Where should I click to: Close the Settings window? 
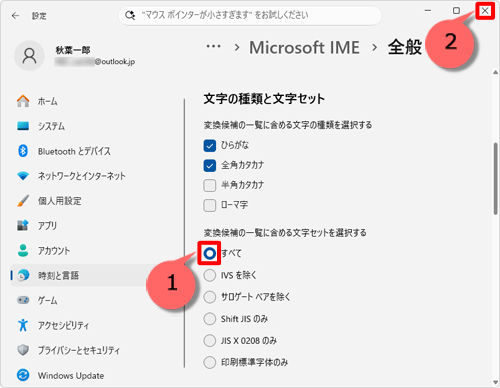[x=485, y=11]
